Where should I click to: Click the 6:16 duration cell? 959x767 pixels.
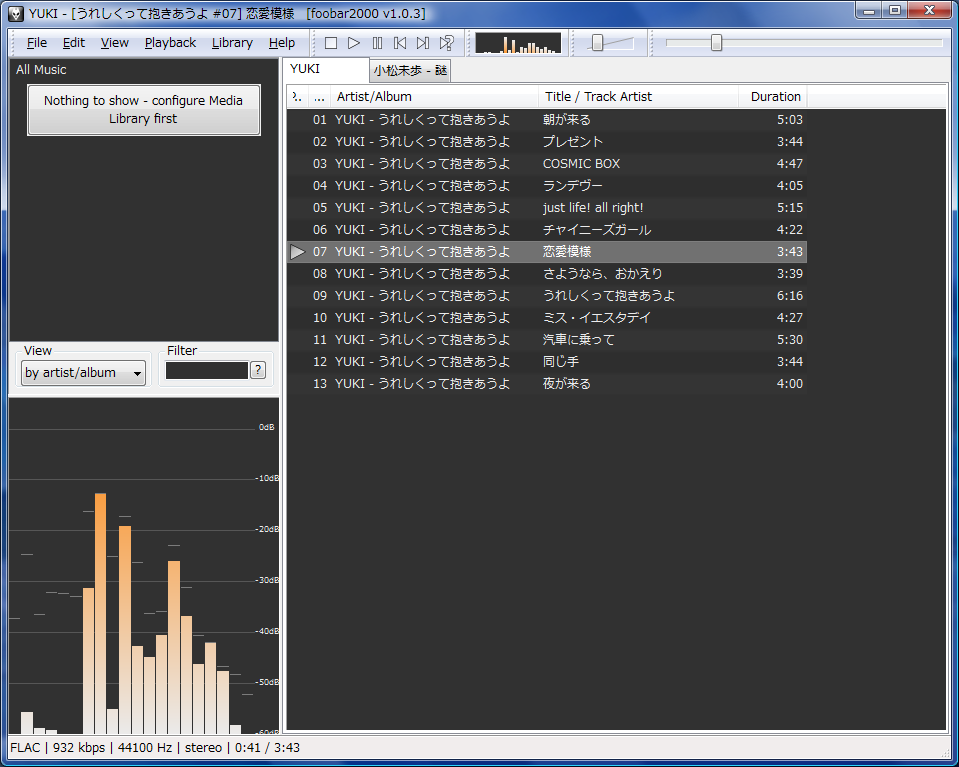tap(790, 295)
